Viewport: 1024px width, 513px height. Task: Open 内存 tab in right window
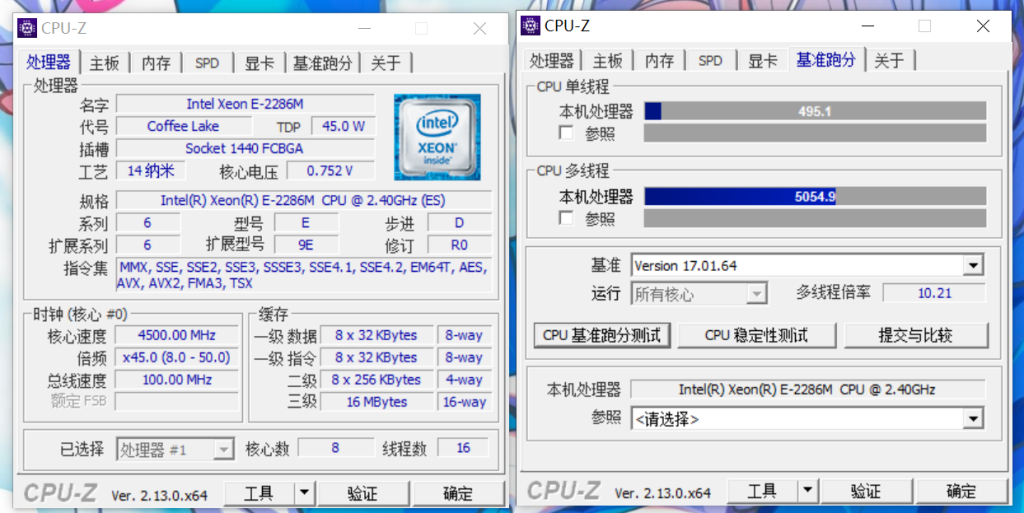660,61
